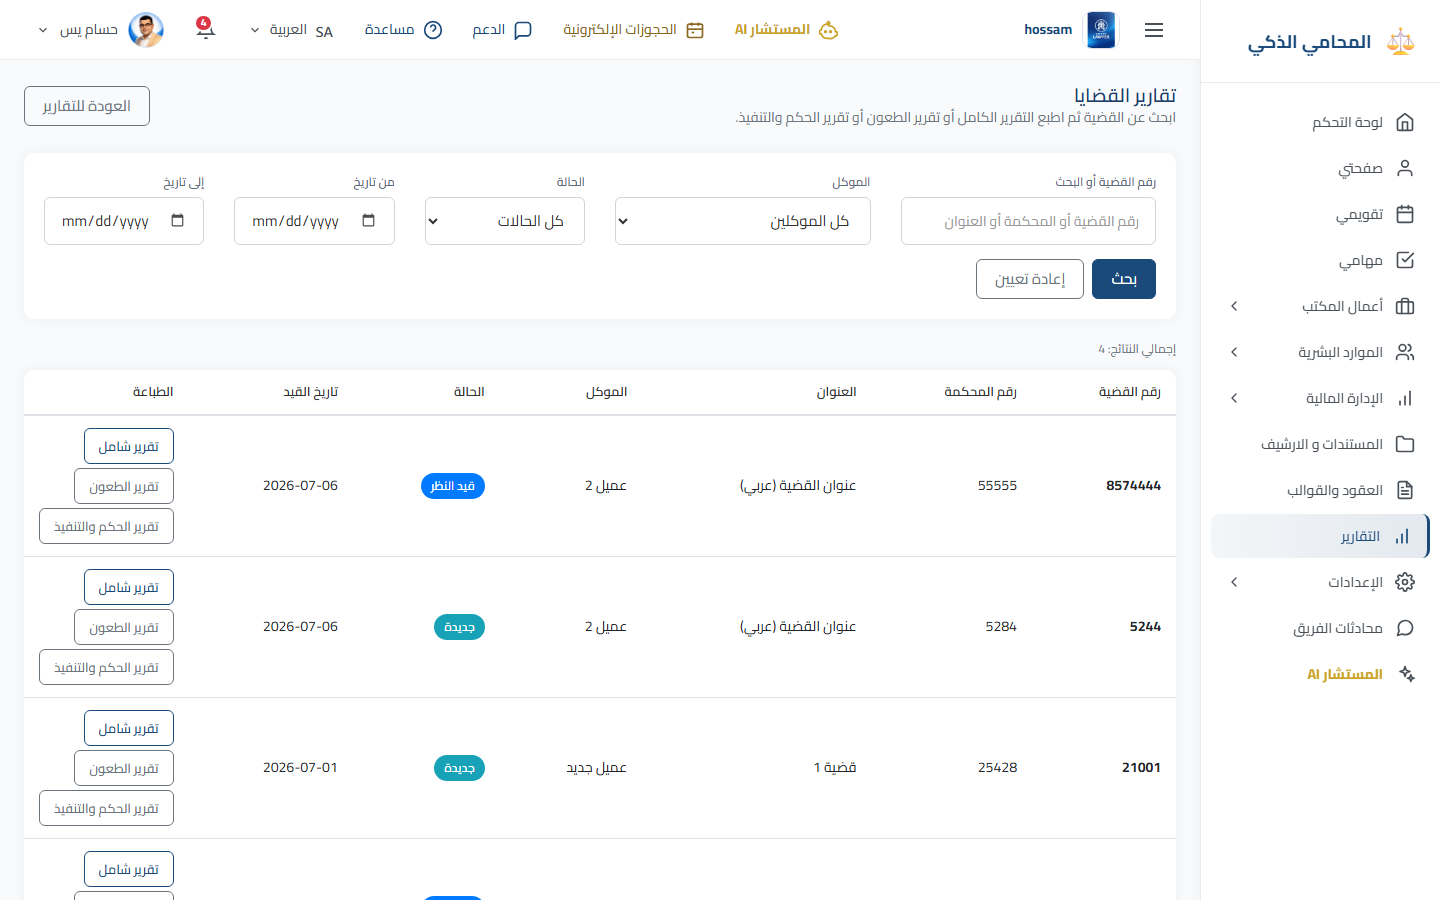The image size is (1440, 900).
Task: Expand الموارد البشرية submenu chevron
Action: coord(1234,352)
